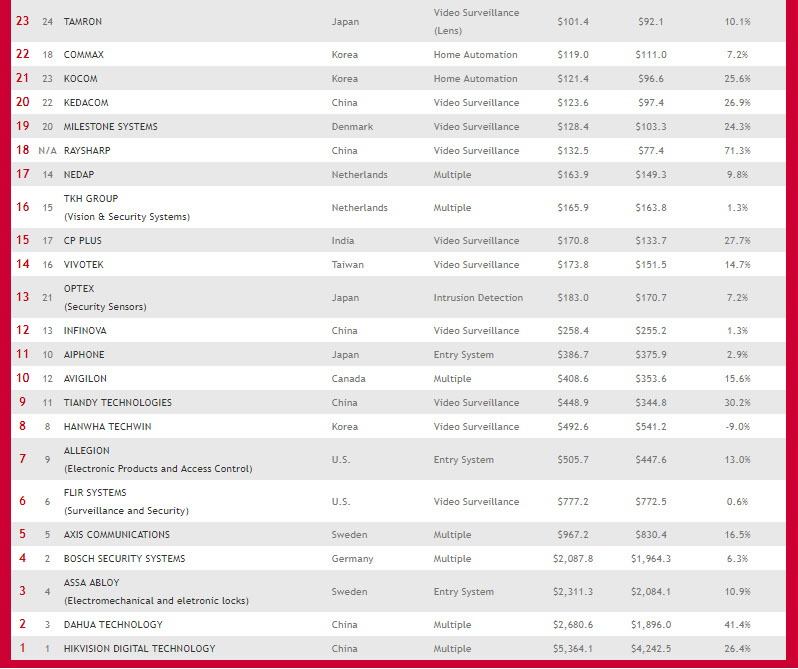Select the India country cell for CP PLUS
Screen dimensions: 798x669
[343, 240]
